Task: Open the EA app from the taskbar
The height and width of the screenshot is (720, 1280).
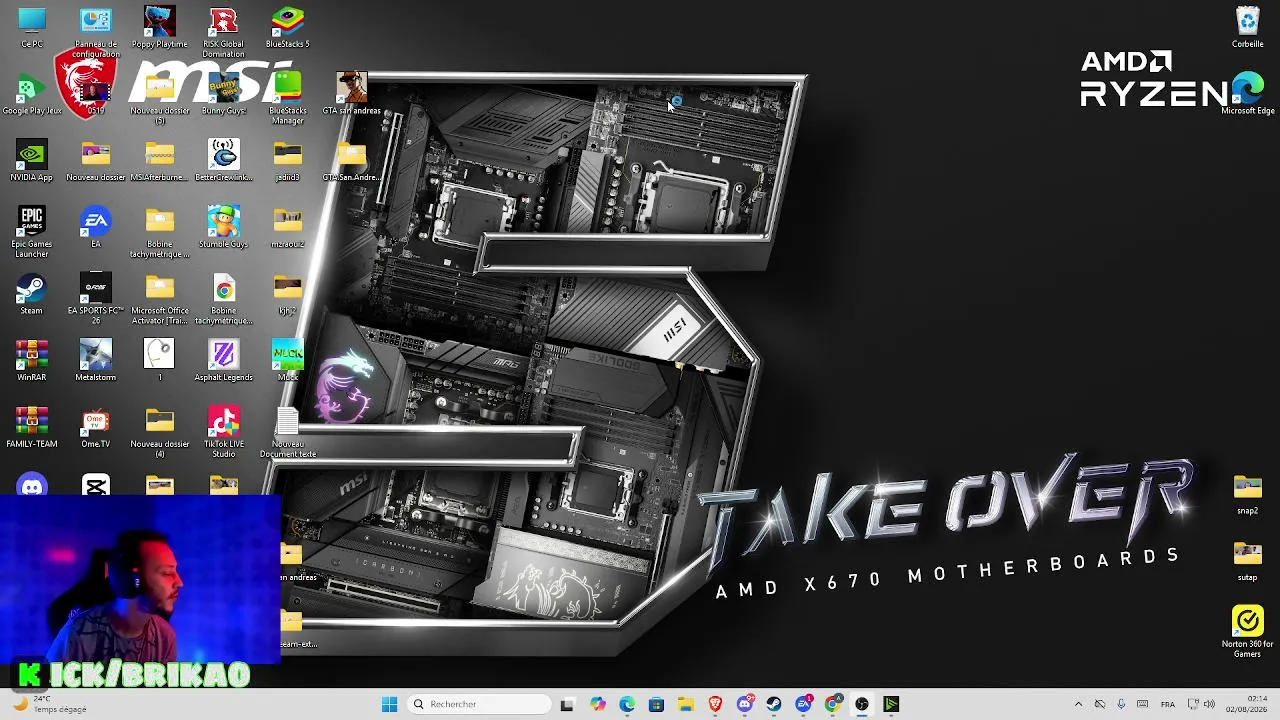Action: [803, 704]
